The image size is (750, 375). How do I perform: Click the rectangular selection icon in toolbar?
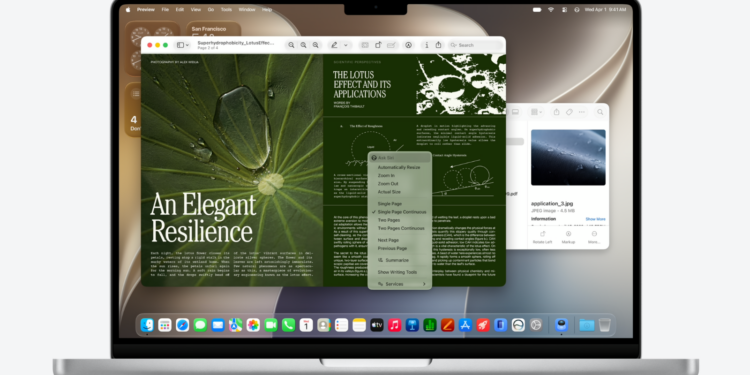[364, 45]
